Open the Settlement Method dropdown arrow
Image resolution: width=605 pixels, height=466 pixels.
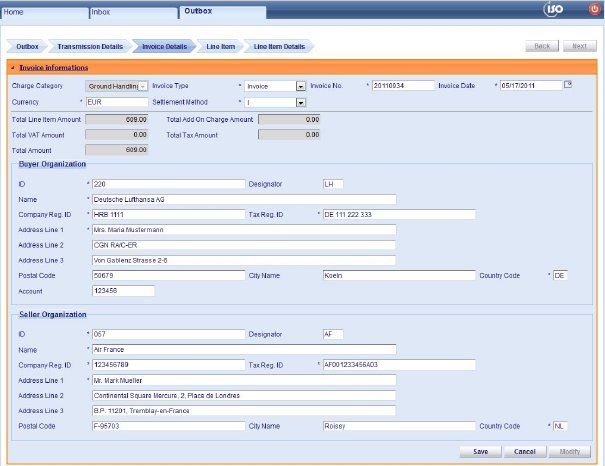click(301, 103)
